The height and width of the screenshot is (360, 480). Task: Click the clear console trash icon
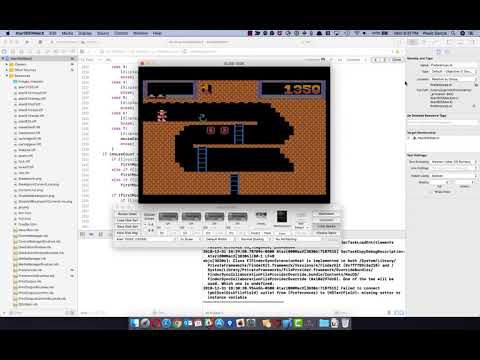389,313
